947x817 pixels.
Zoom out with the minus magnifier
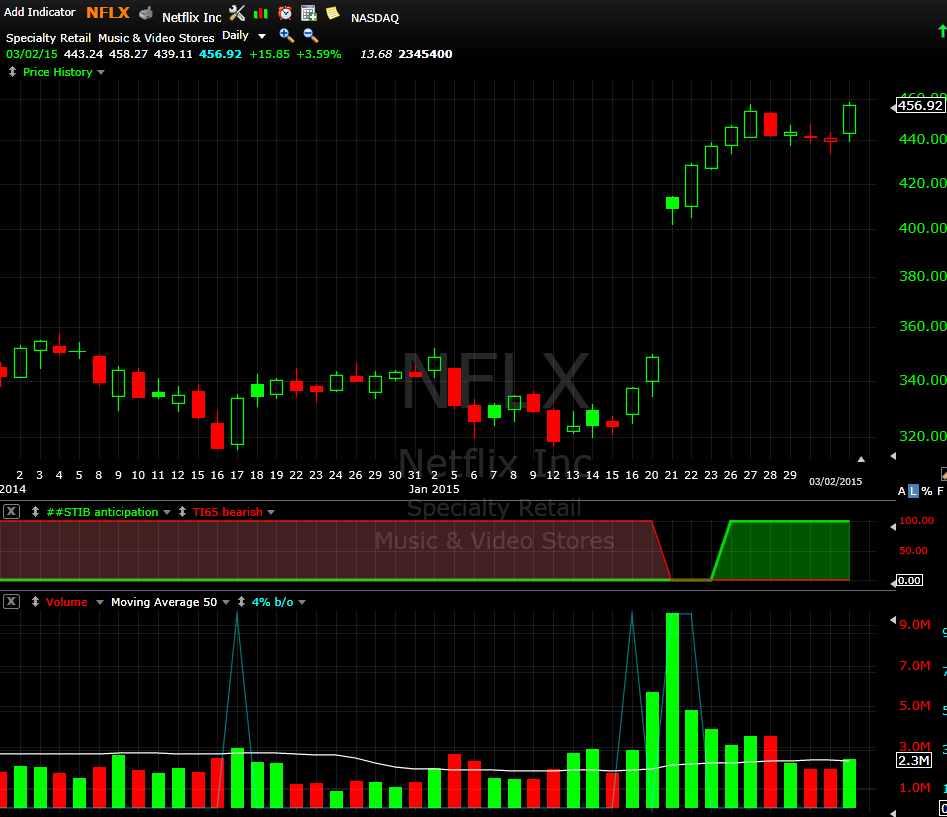click(x=310, y=36)
